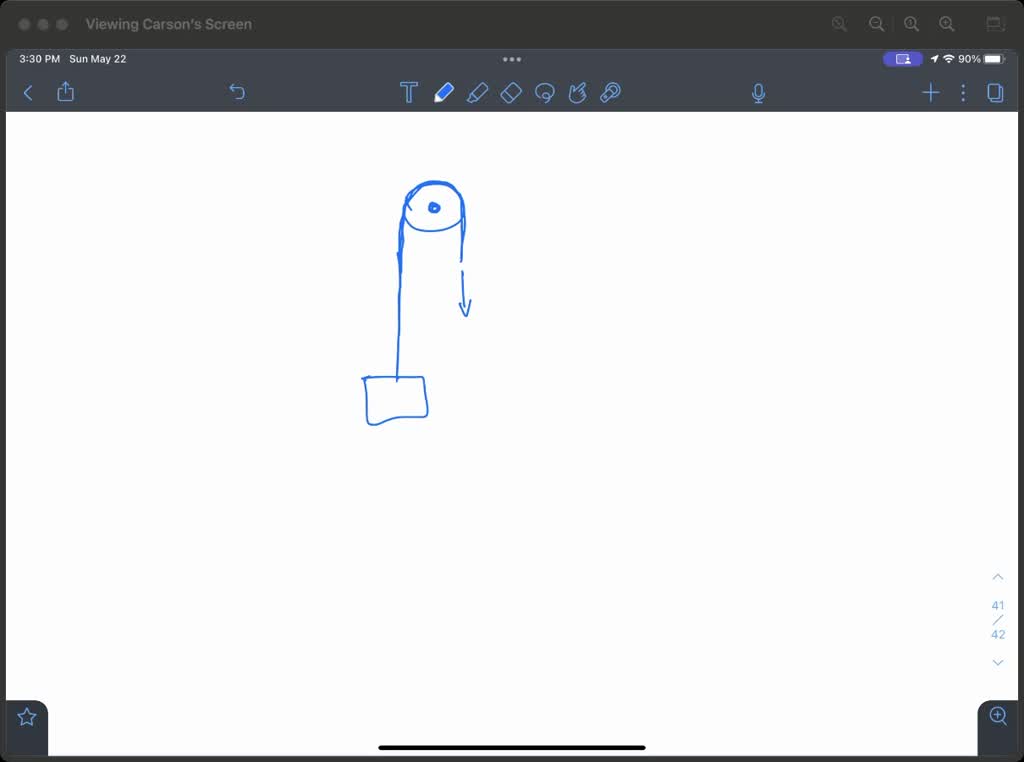Open the zoom writing box magnifier
This screenshot has height=762, width=1024.
998,716
